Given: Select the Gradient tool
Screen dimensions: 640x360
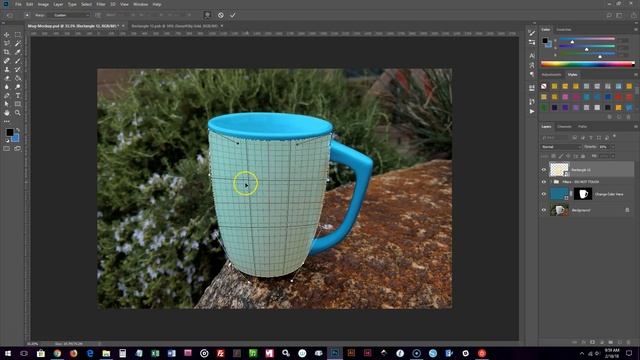Looking at the screenshot, I should click(18, 78).
